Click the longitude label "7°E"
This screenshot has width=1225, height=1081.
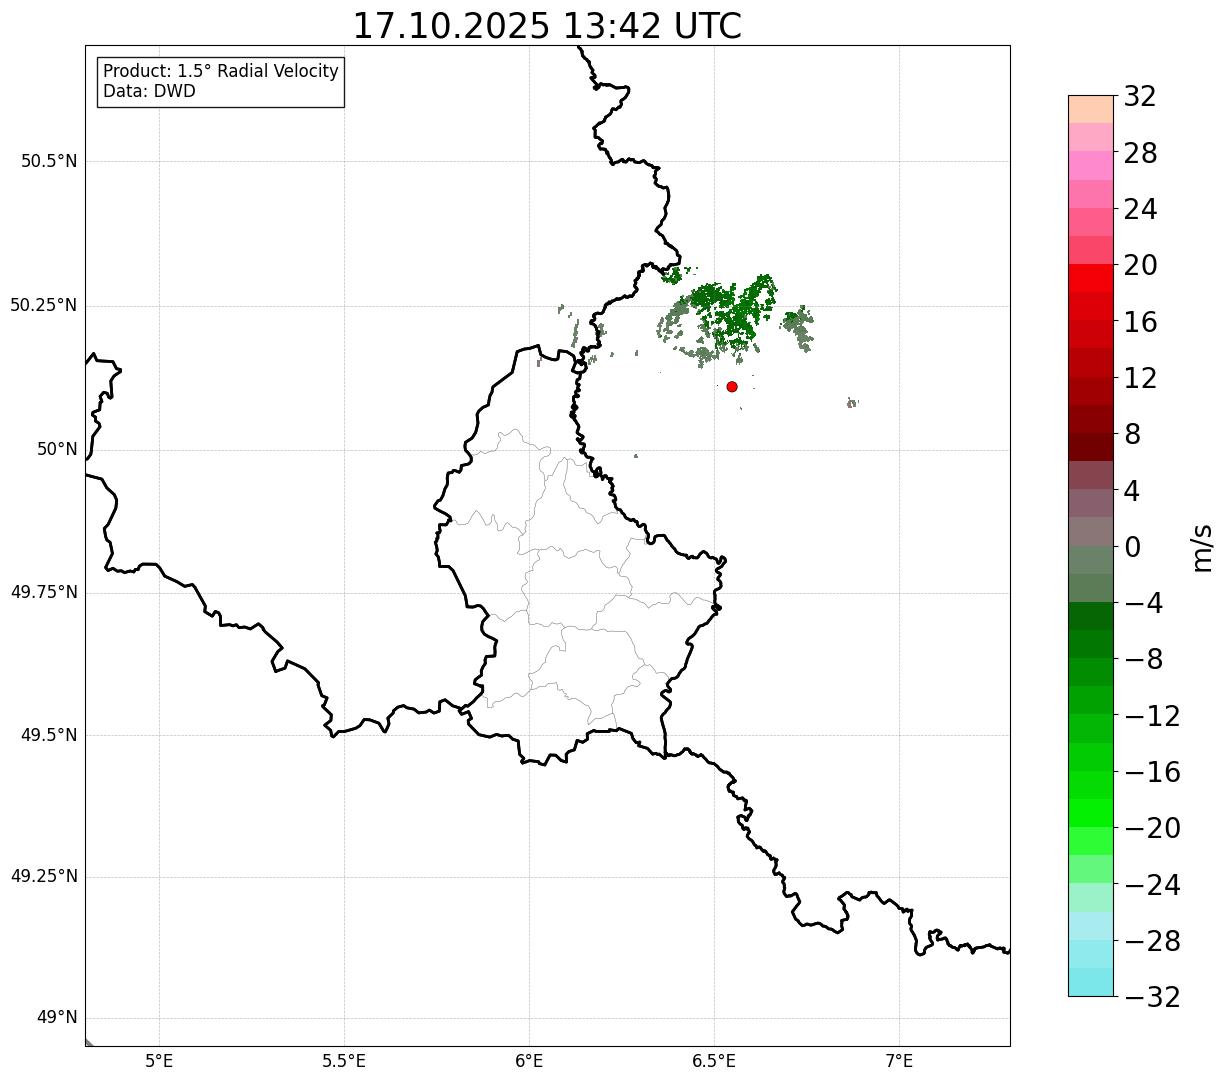tap(899, 1061)
